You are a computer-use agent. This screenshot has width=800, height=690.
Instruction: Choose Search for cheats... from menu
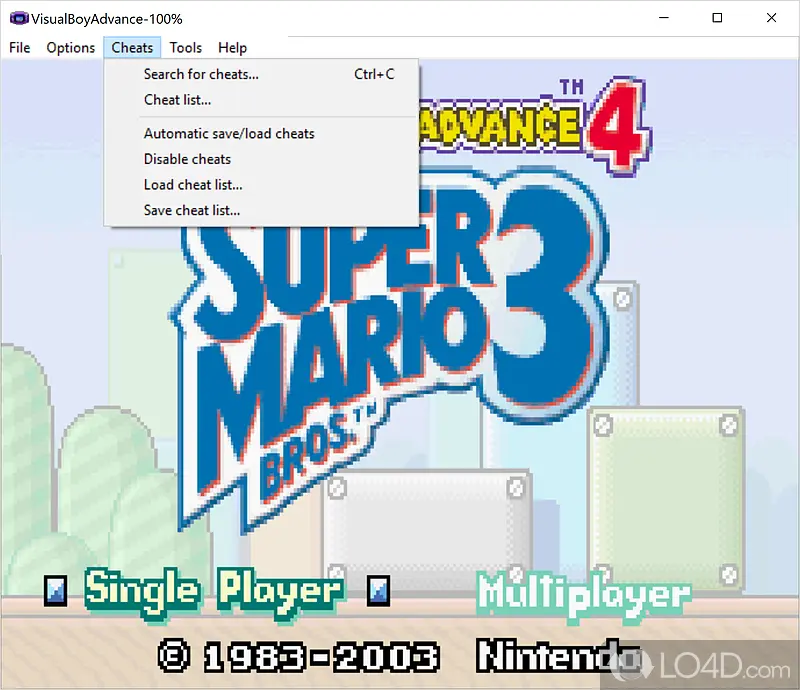click(x=201, y=74)
